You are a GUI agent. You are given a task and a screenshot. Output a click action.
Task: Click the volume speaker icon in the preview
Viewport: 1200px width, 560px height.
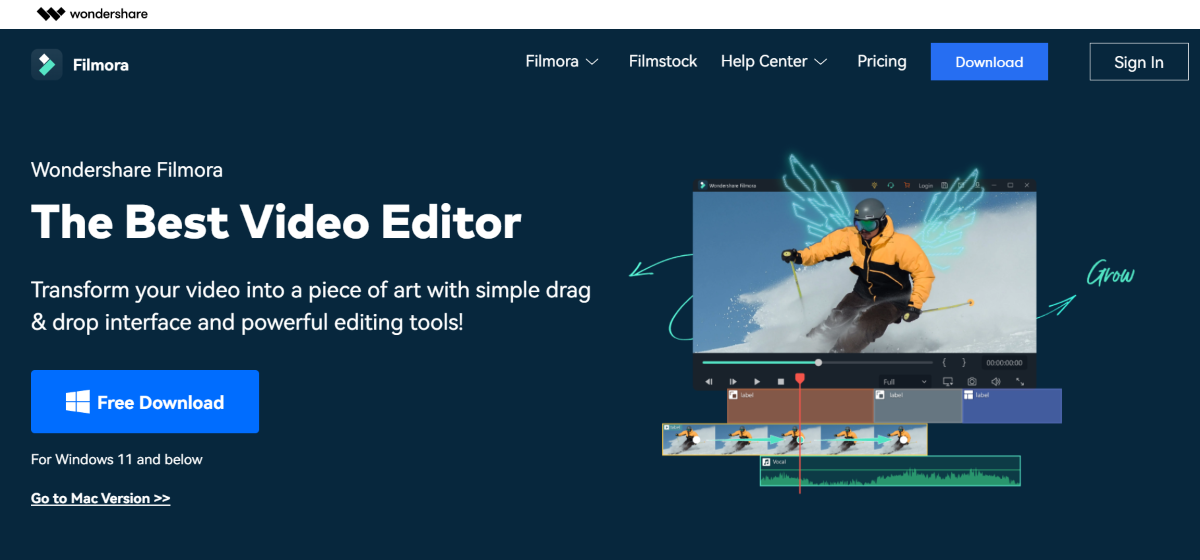[x=996, y=381]
